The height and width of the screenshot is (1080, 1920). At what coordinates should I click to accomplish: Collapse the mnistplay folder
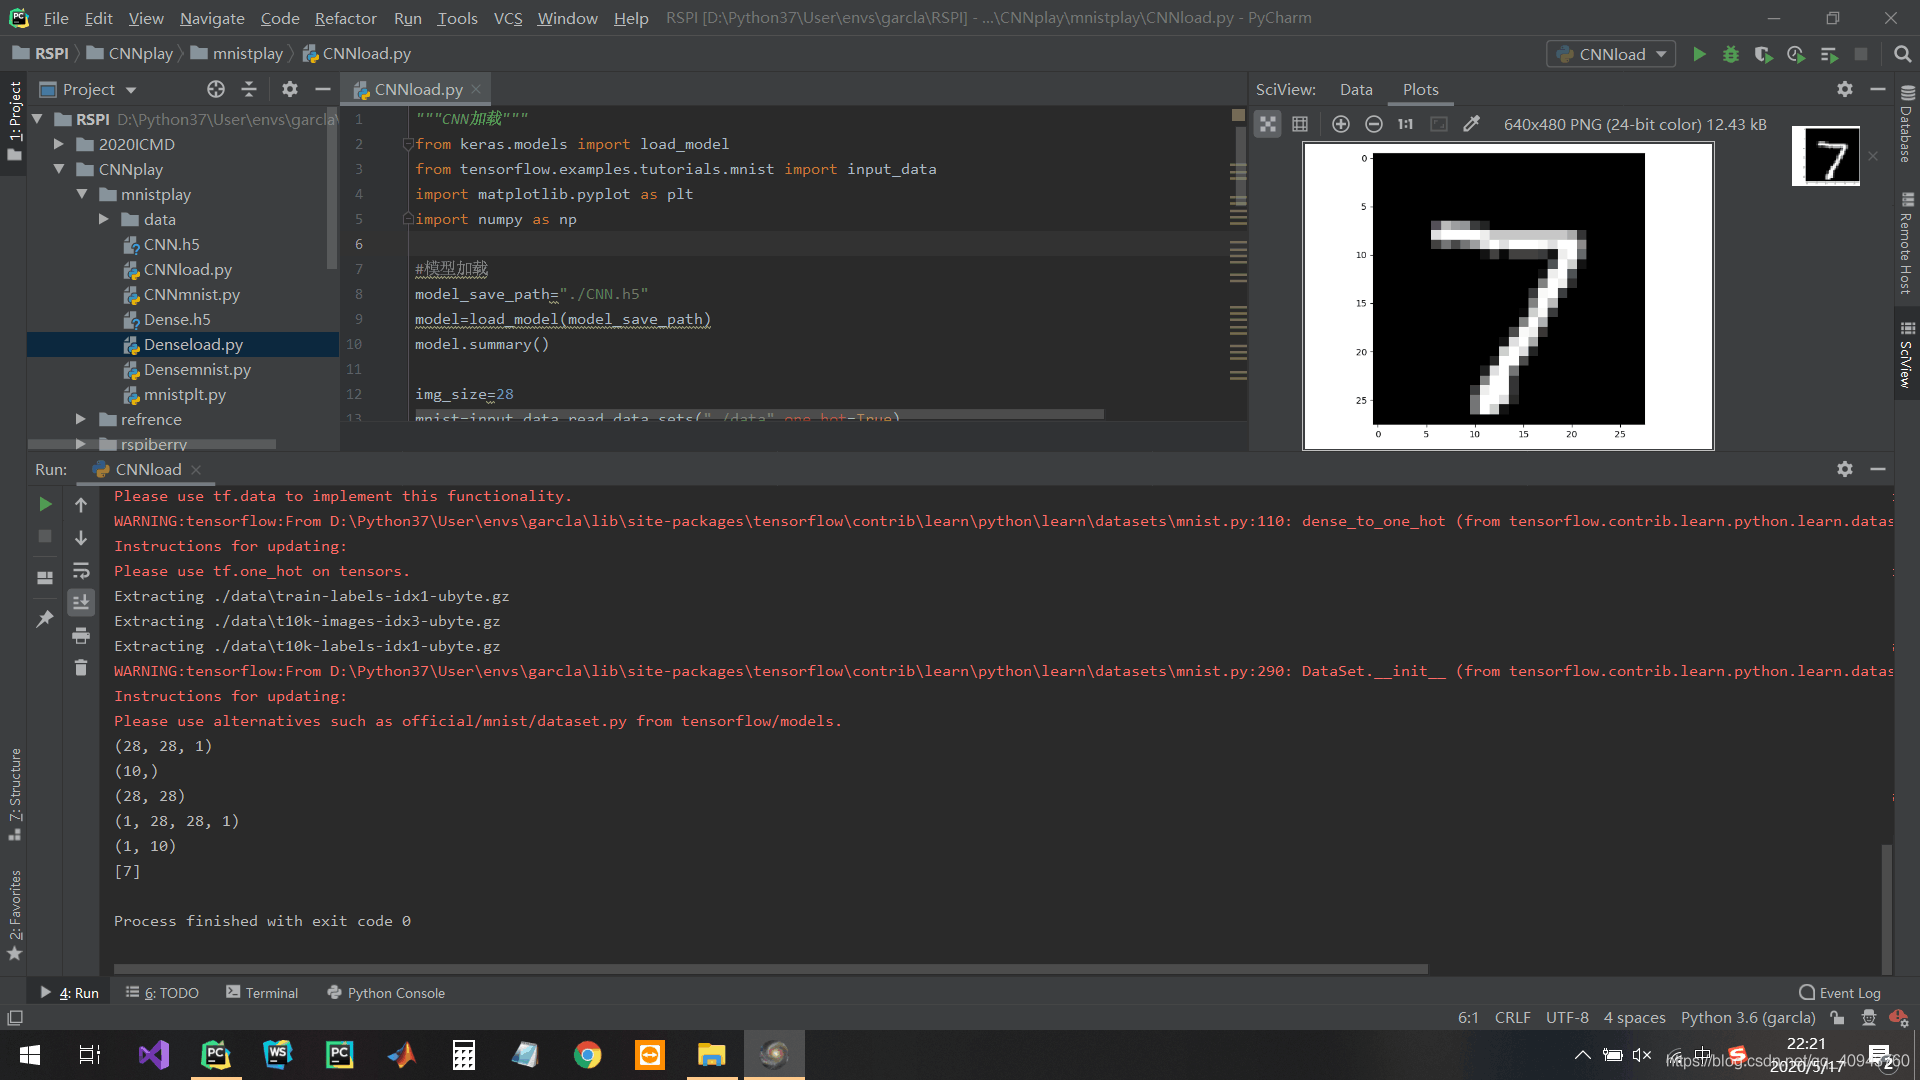point(82,194)
